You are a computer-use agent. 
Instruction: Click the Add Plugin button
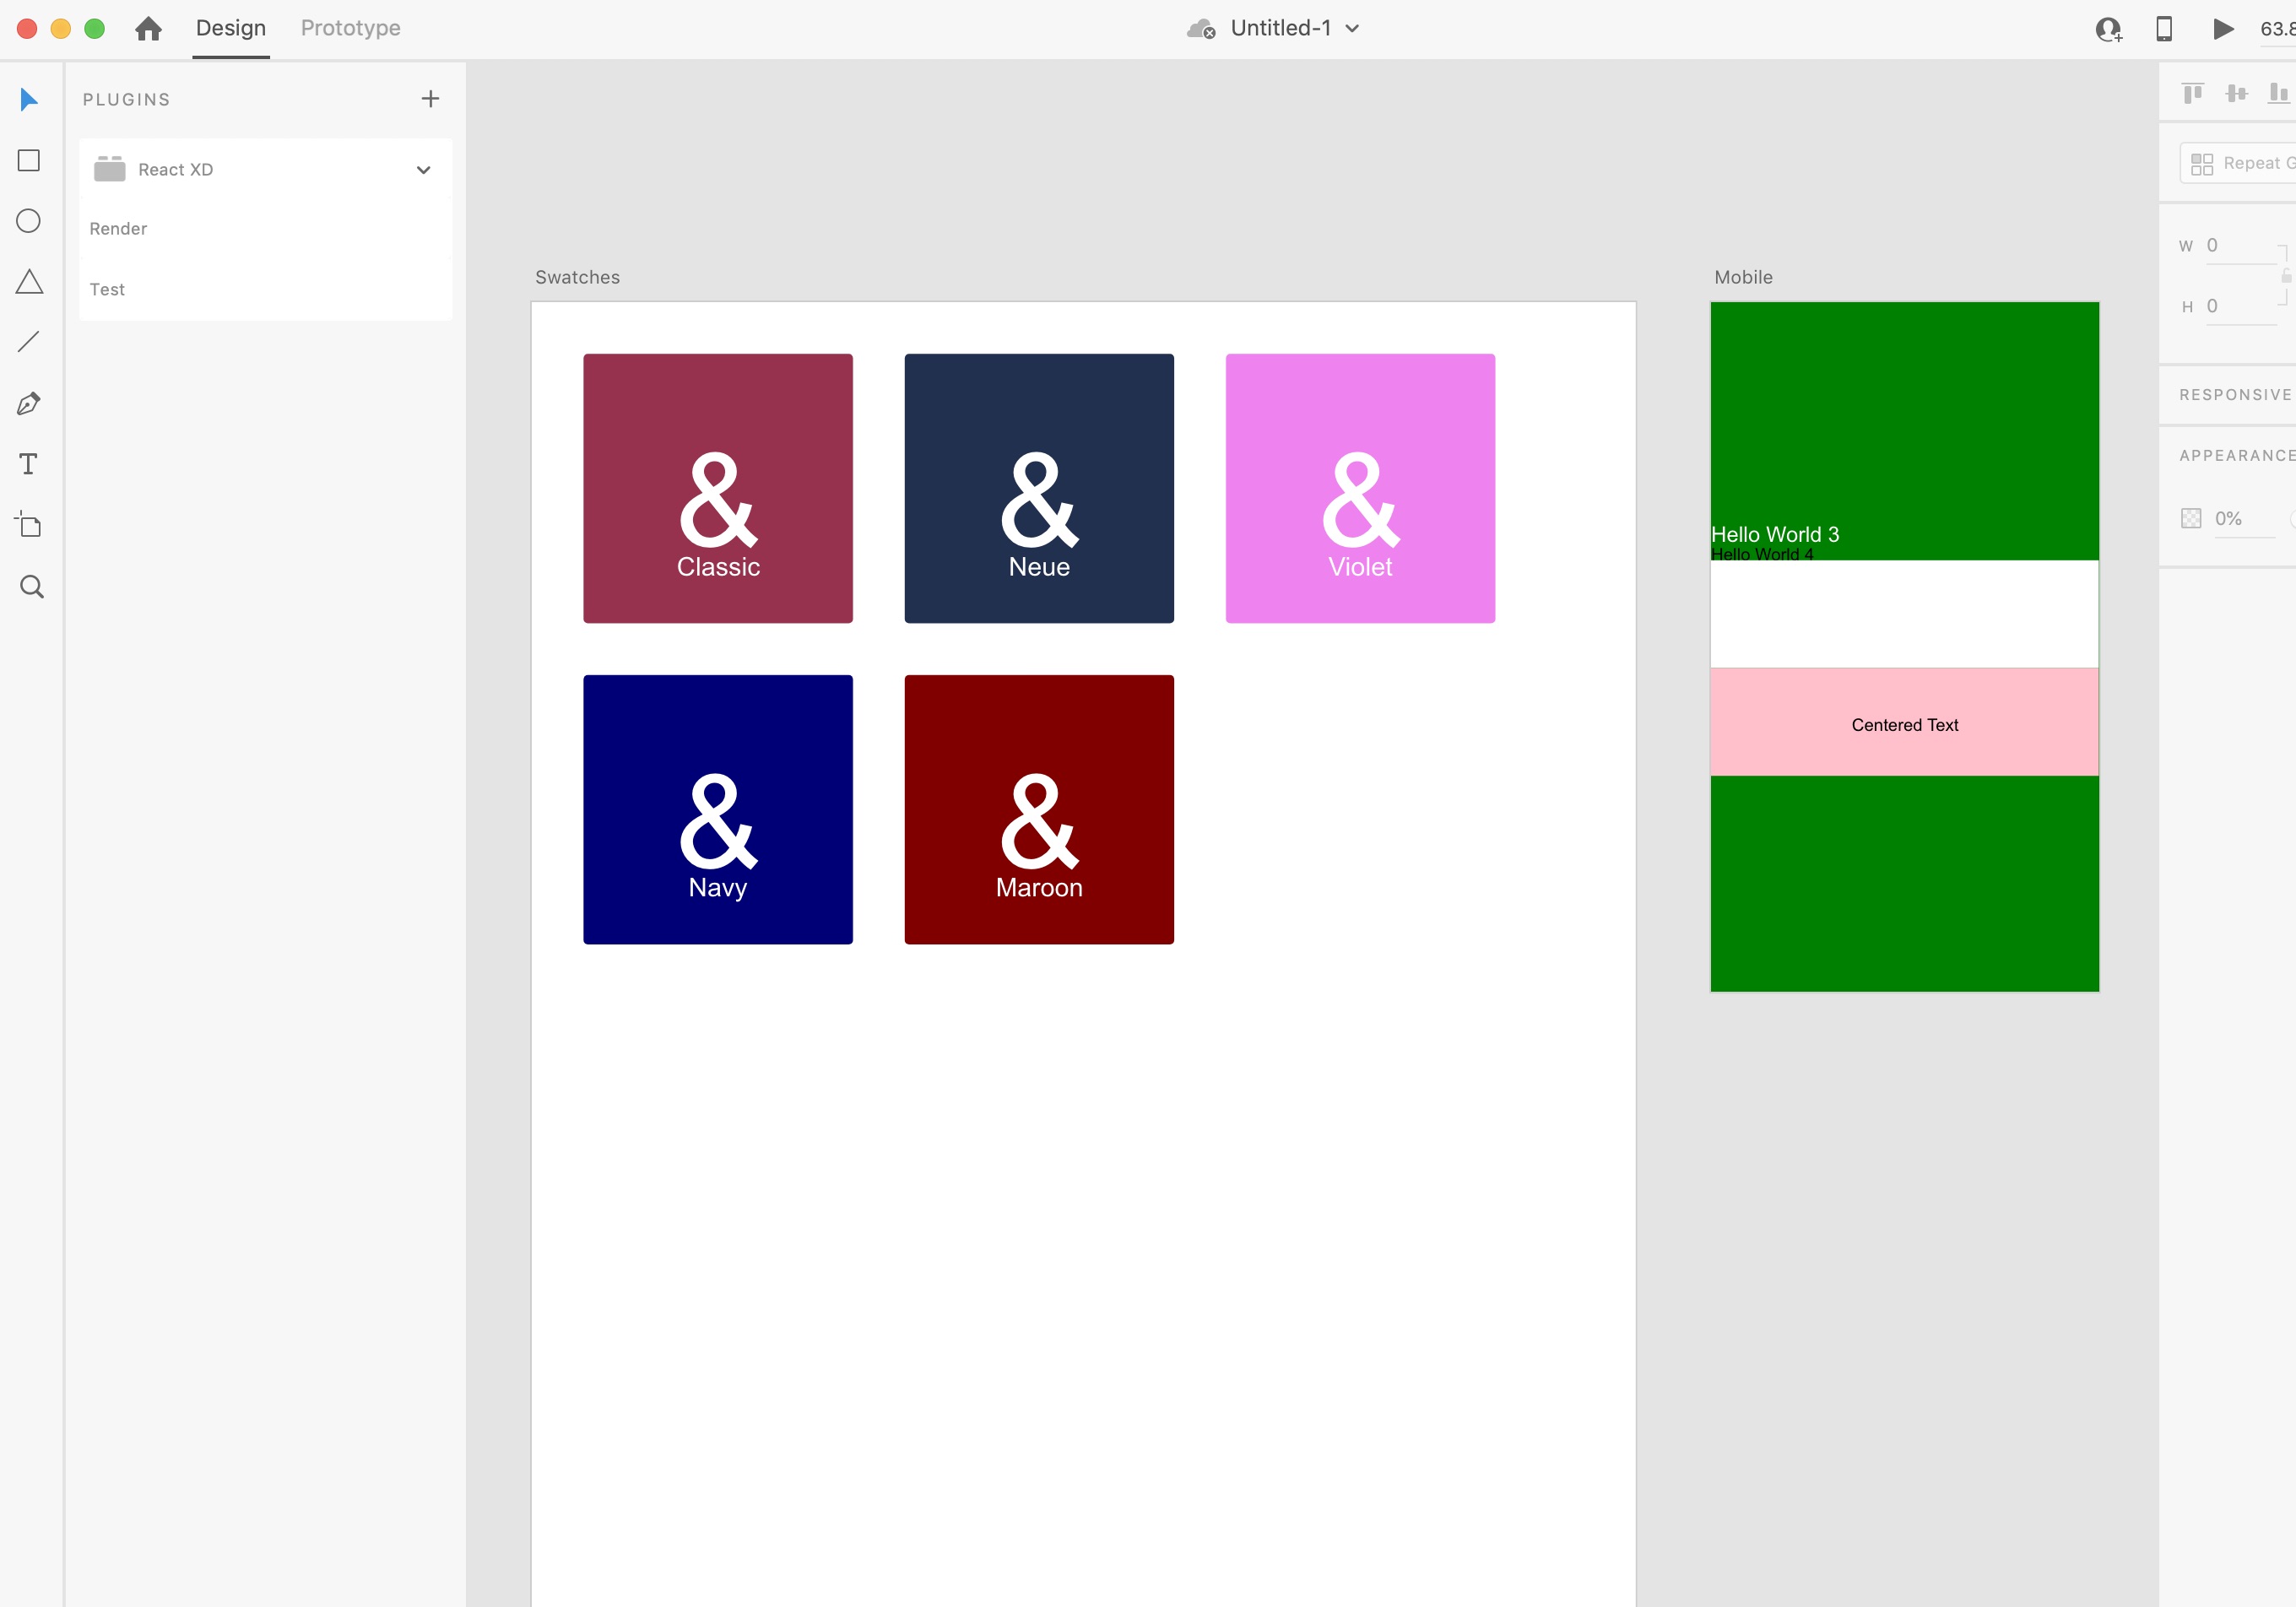pos(431,100)
